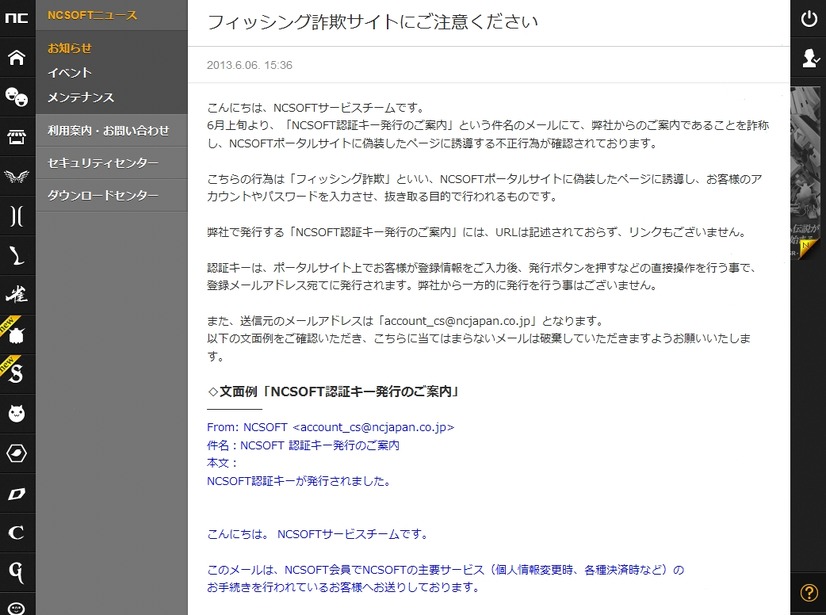Open the shop storefront icon
The height and width of the screenshot is (615, 826).
coord(17,136)
